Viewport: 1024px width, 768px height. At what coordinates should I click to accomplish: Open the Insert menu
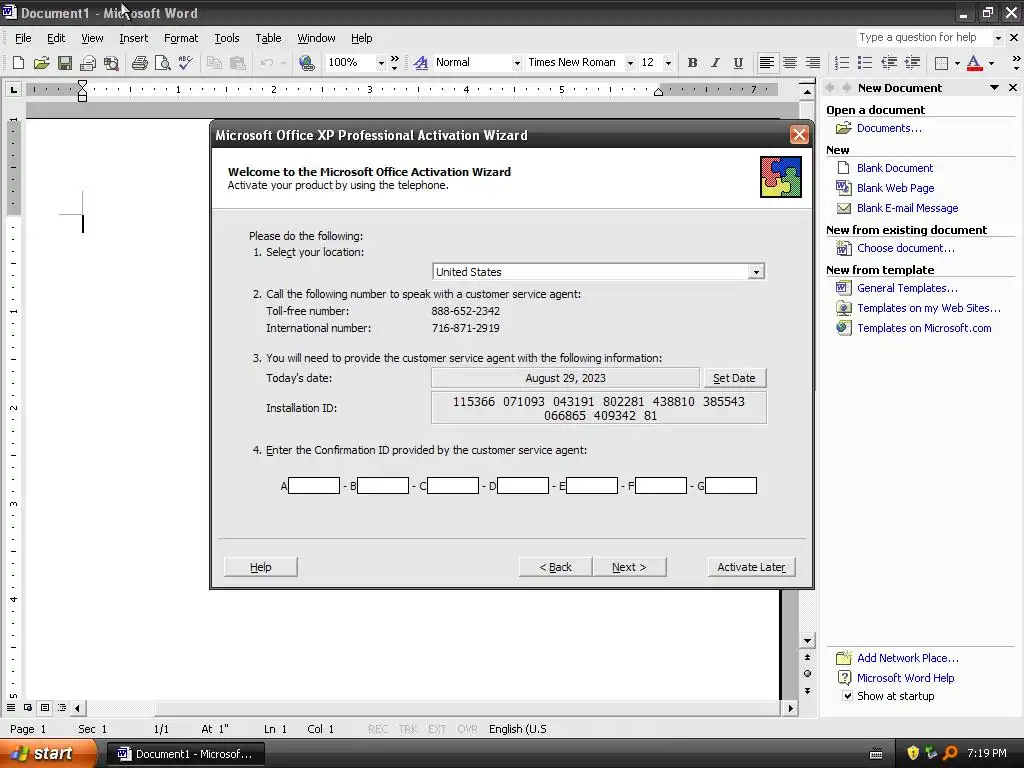tap(133, 38)
